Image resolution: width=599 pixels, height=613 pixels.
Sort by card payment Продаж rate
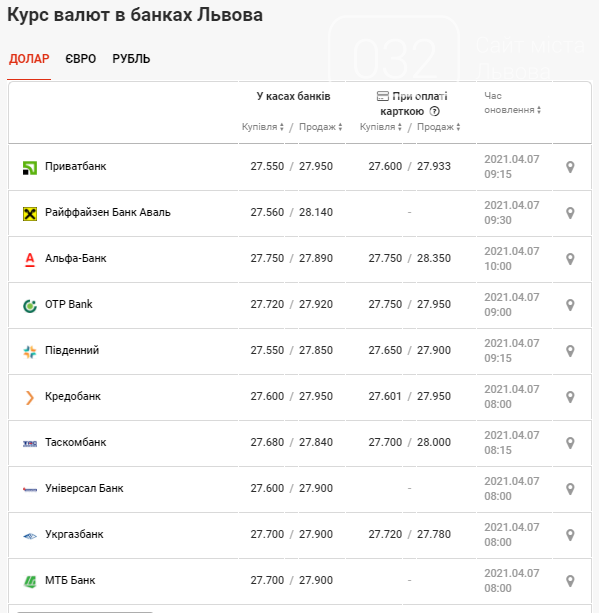[439, 127]
